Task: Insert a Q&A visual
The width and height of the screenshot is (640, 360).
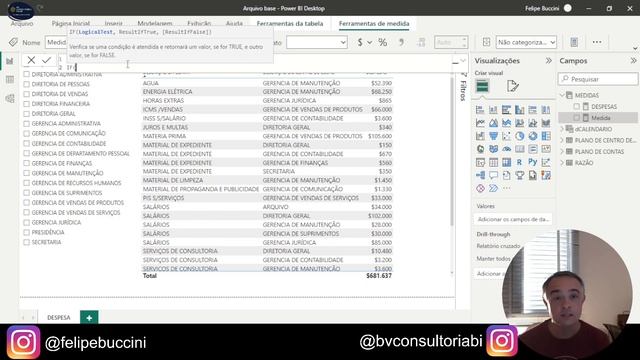Action: (493, 175)
